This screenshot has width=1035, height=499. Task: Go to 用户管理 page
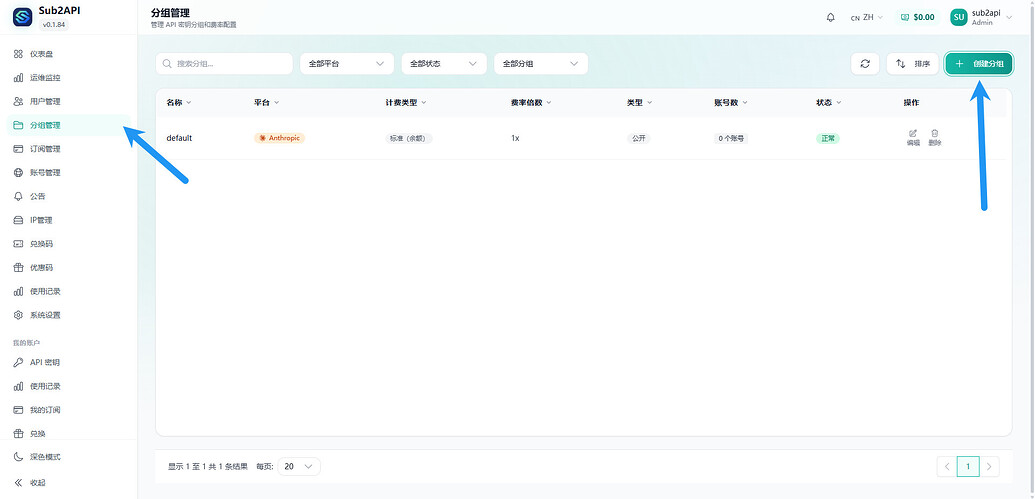(x=69, y=101)
